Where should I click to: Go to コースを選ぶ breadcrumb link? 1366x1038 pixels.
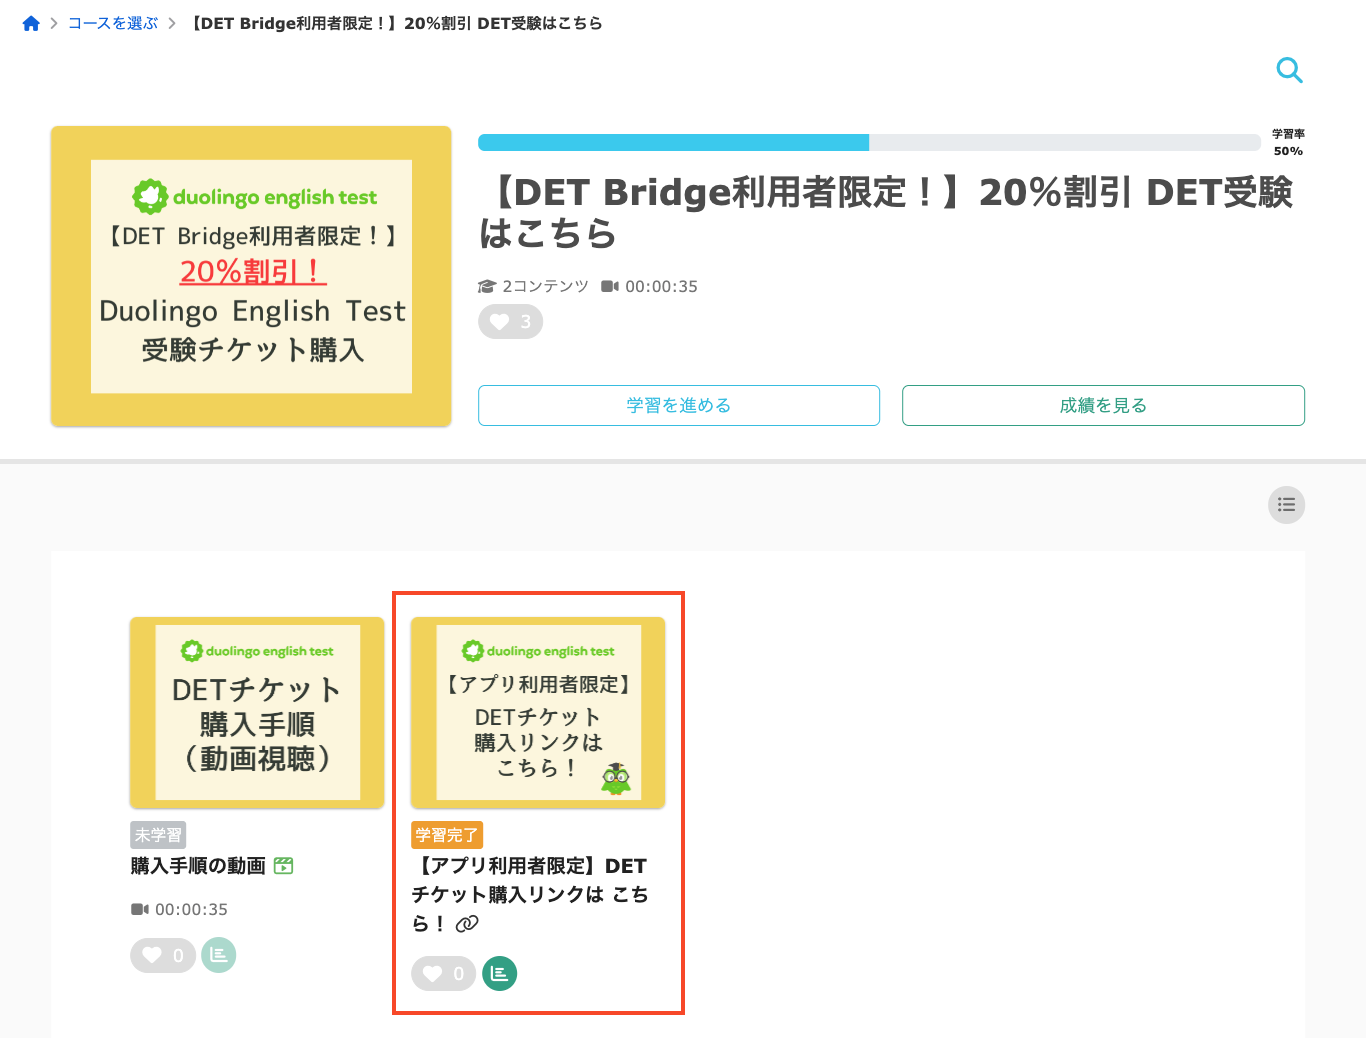tap(113, 23)
